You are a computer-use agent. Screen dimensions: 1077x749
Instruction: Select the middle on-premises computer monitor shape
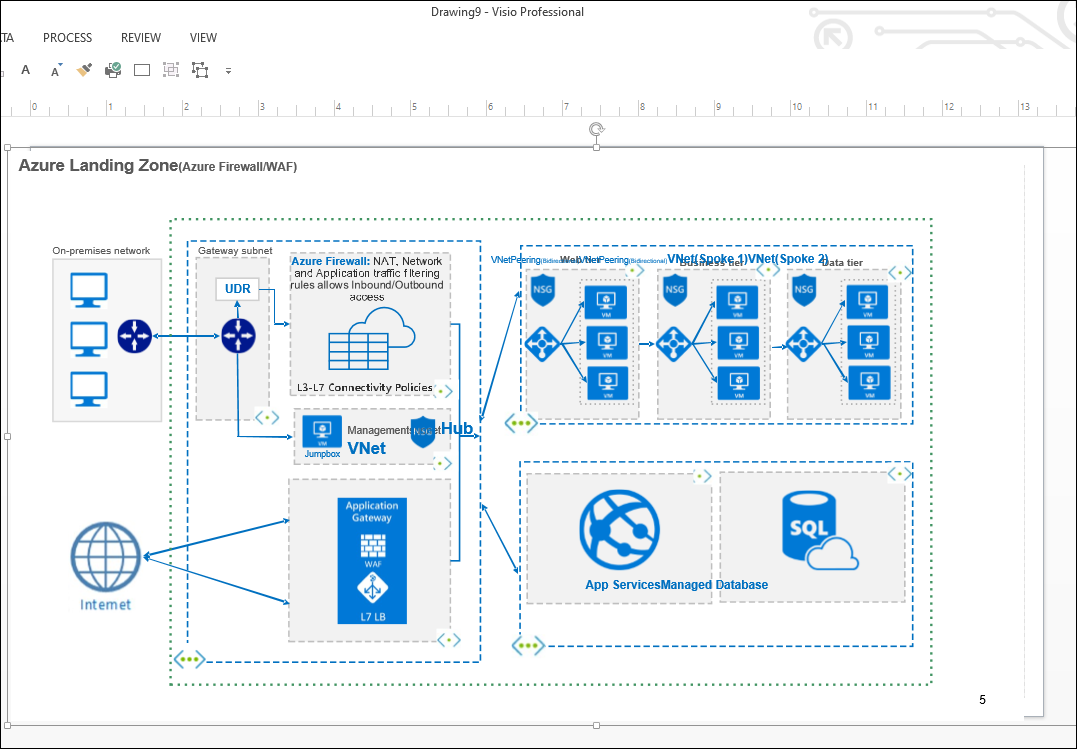[89, 339]
